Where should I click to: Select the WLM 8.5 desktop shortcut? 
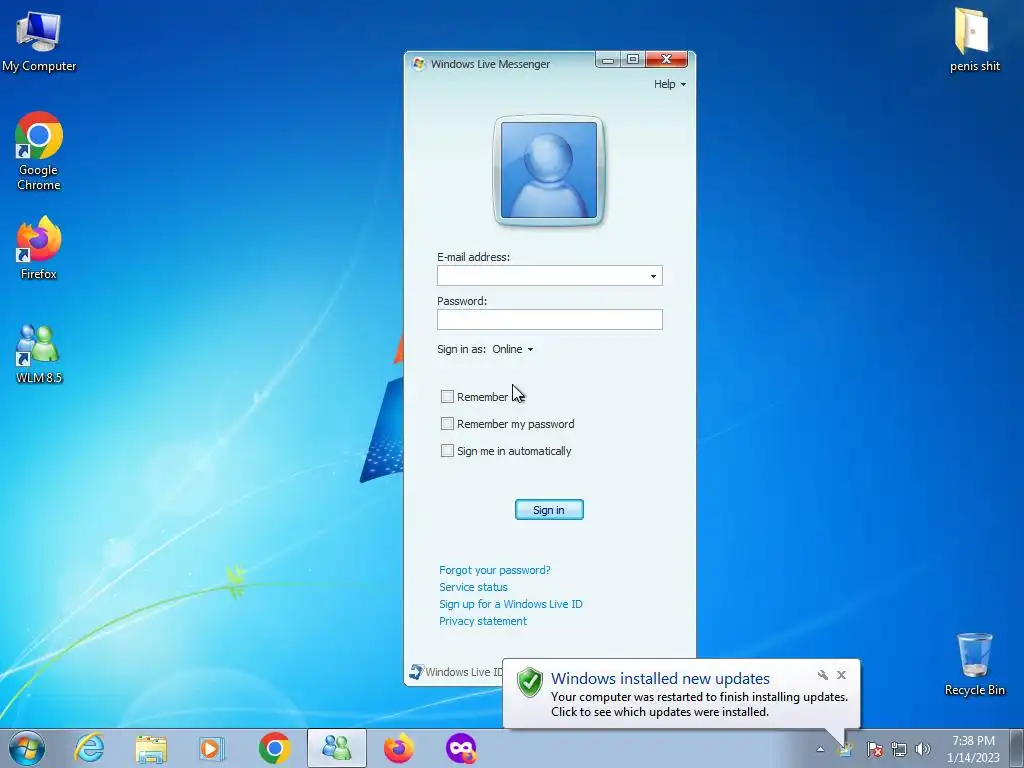click(39, 354)
